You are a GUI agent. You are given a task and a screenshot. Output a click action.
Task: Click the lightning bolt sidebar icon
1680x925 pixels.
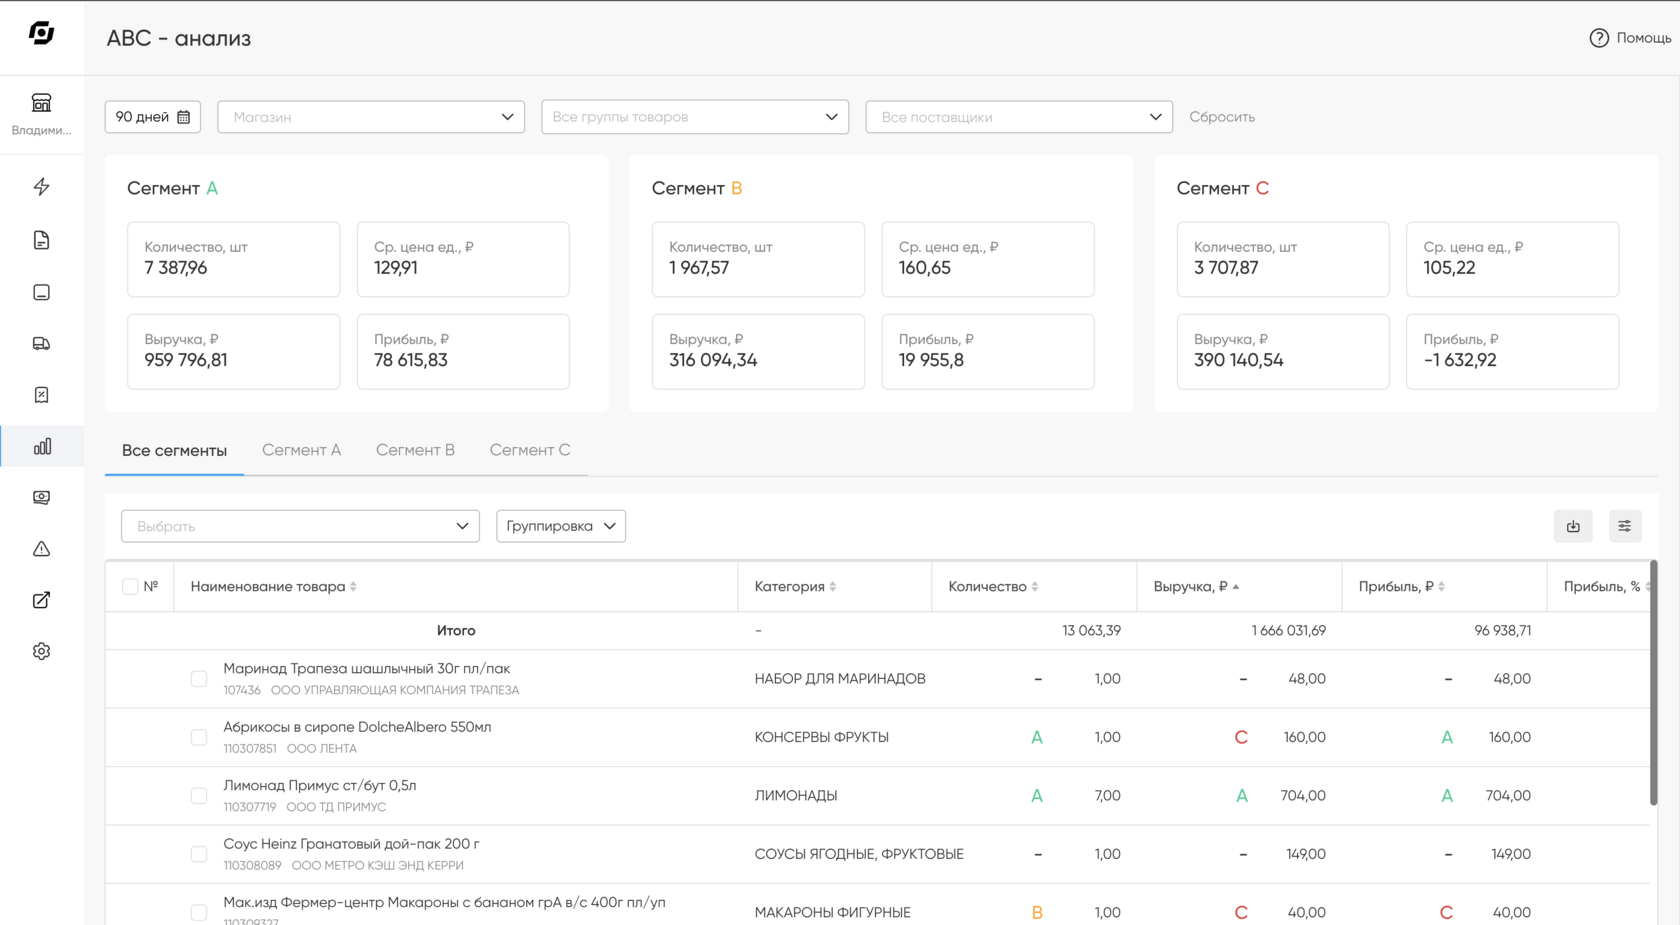click(x=41, y=187)
